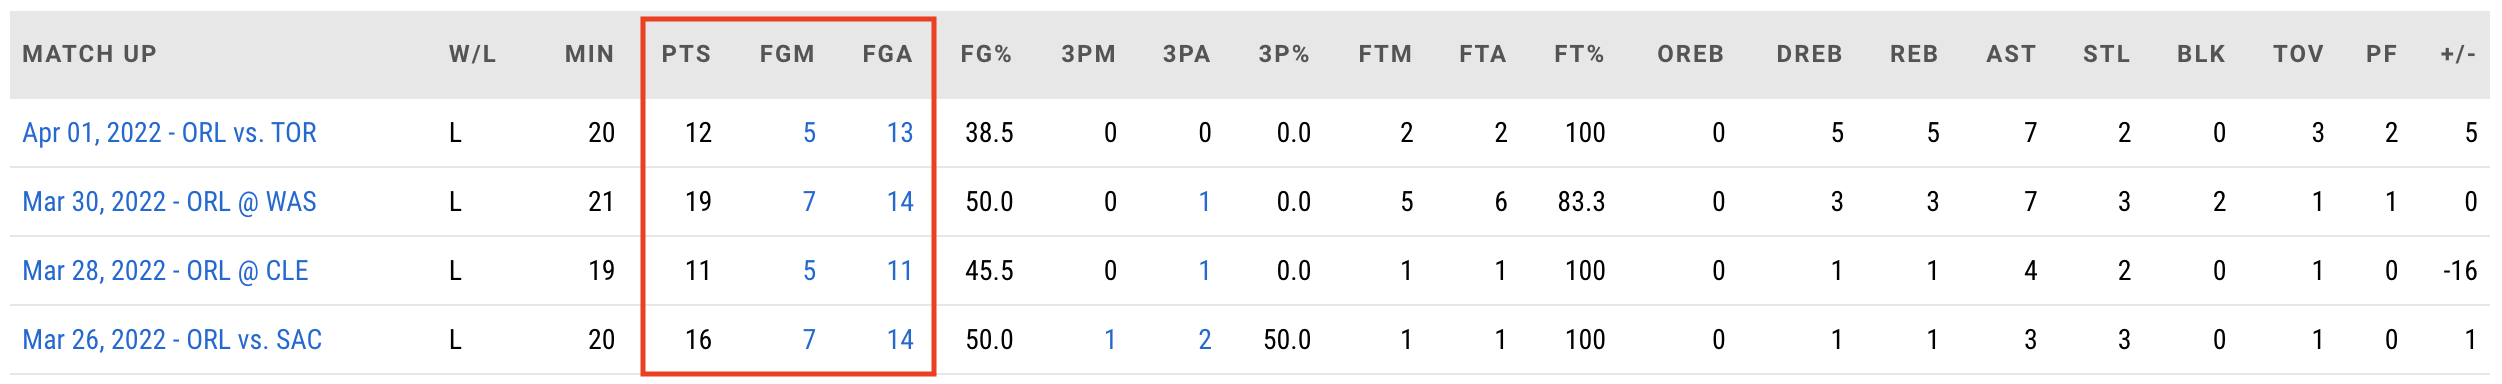The height and width of the screenshot is (384, 2502).
Task: Click 3PM value 1 in SAC game row
Action: click(1110, 340)
